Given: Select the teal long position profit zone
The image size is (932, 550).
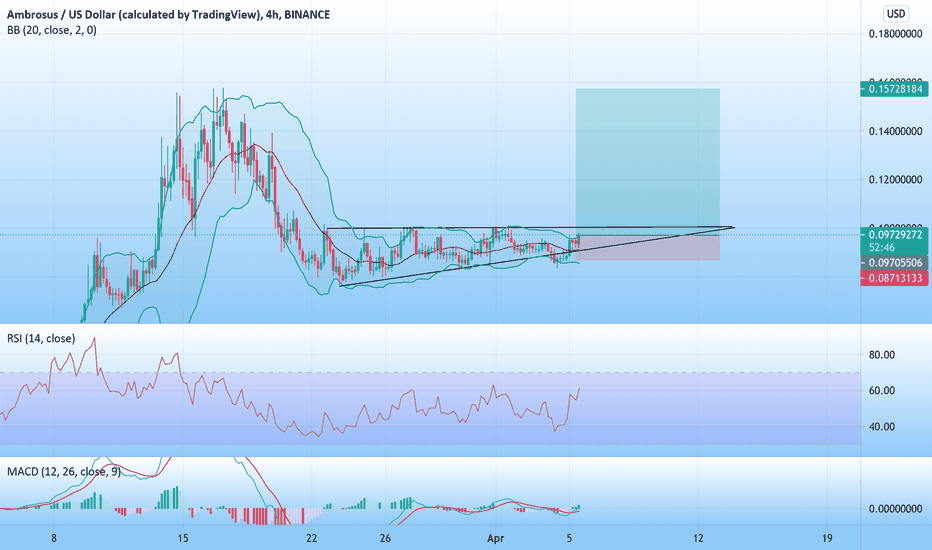Looking at the screenshot, I should [x=648, y=162].
